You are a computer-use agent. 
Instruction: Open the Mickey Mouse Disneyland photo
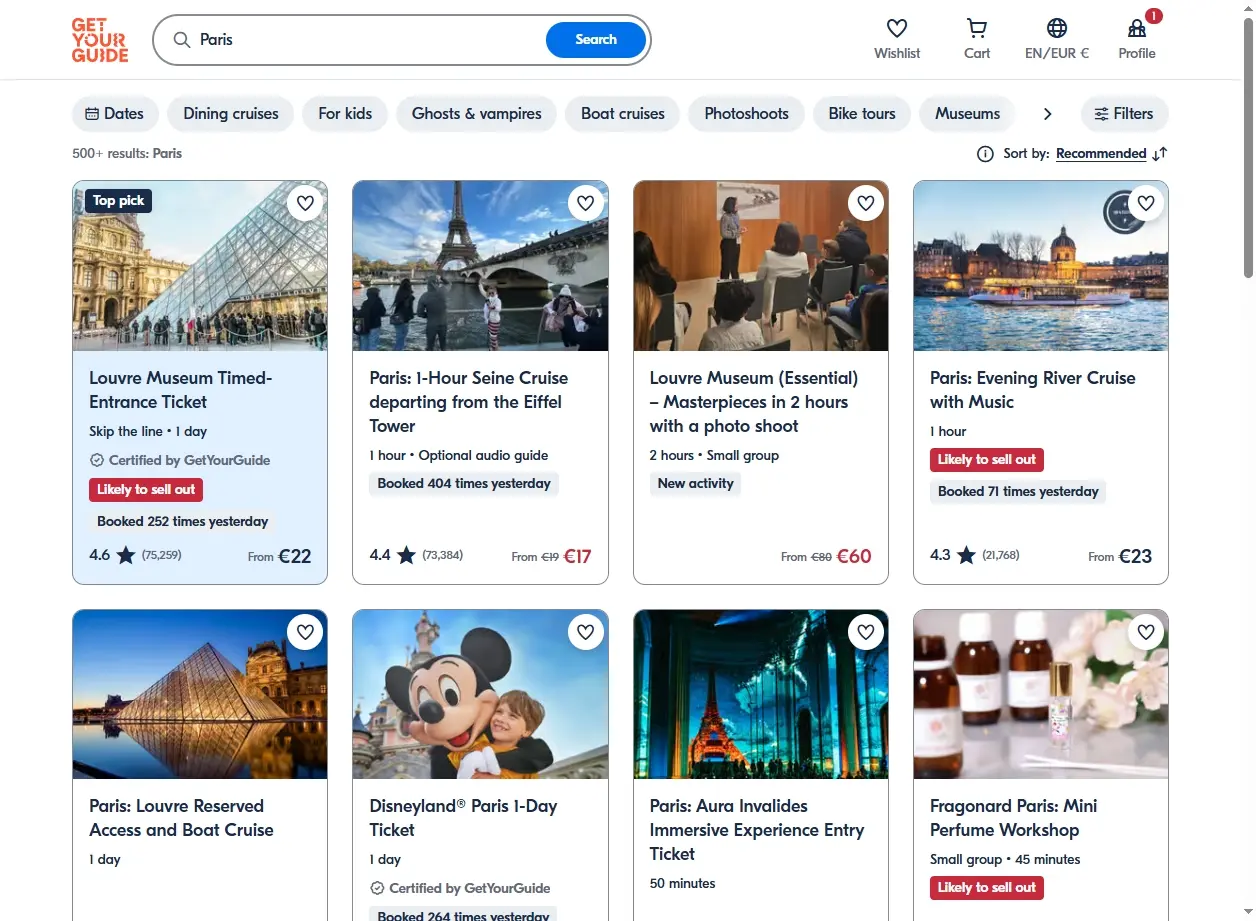(480, 694)
